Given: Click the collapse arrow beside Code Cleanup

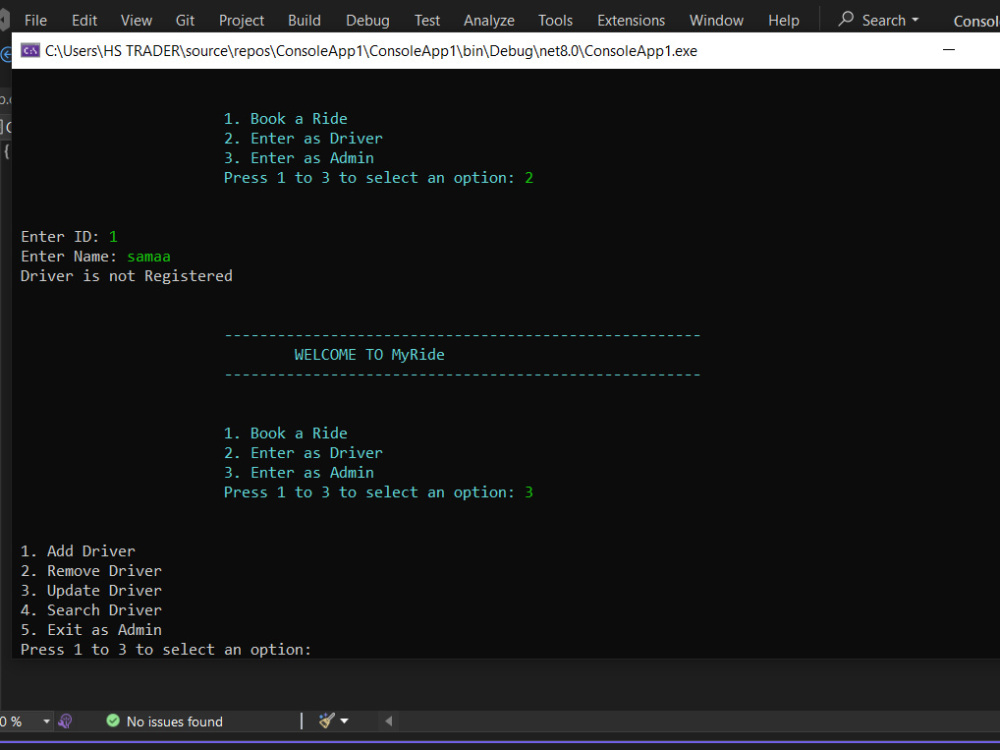Looking at the screenshot, I should point(386,720).
